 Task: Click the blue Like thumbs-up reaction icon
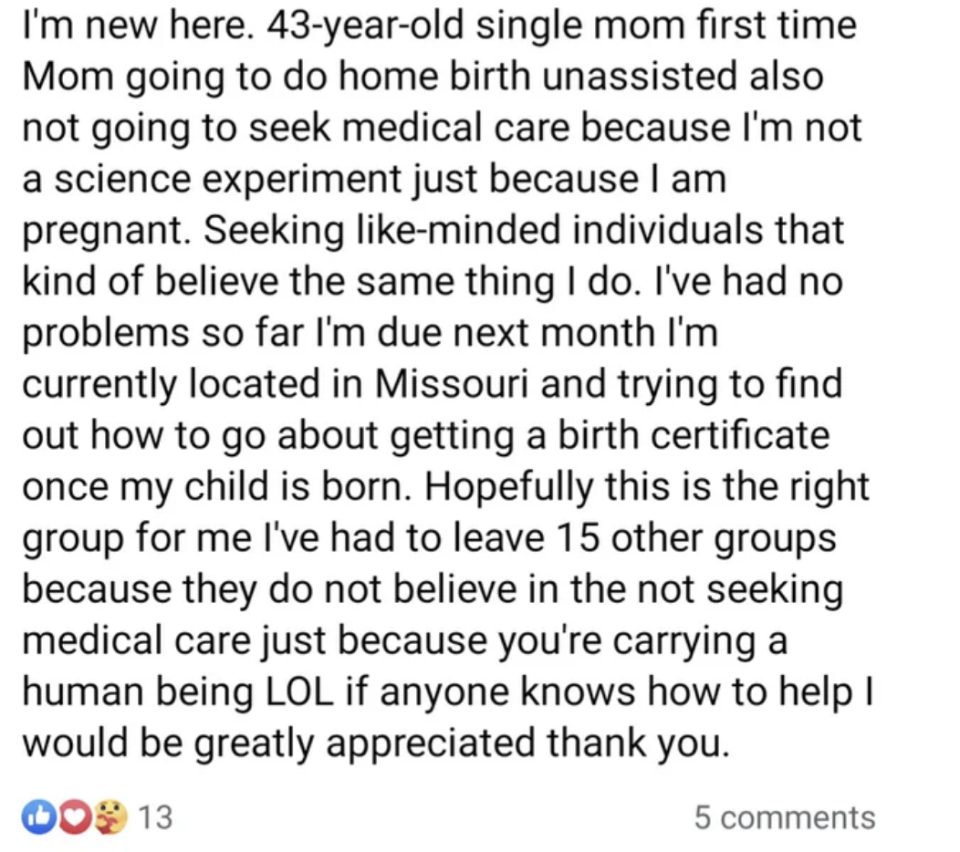37,818
